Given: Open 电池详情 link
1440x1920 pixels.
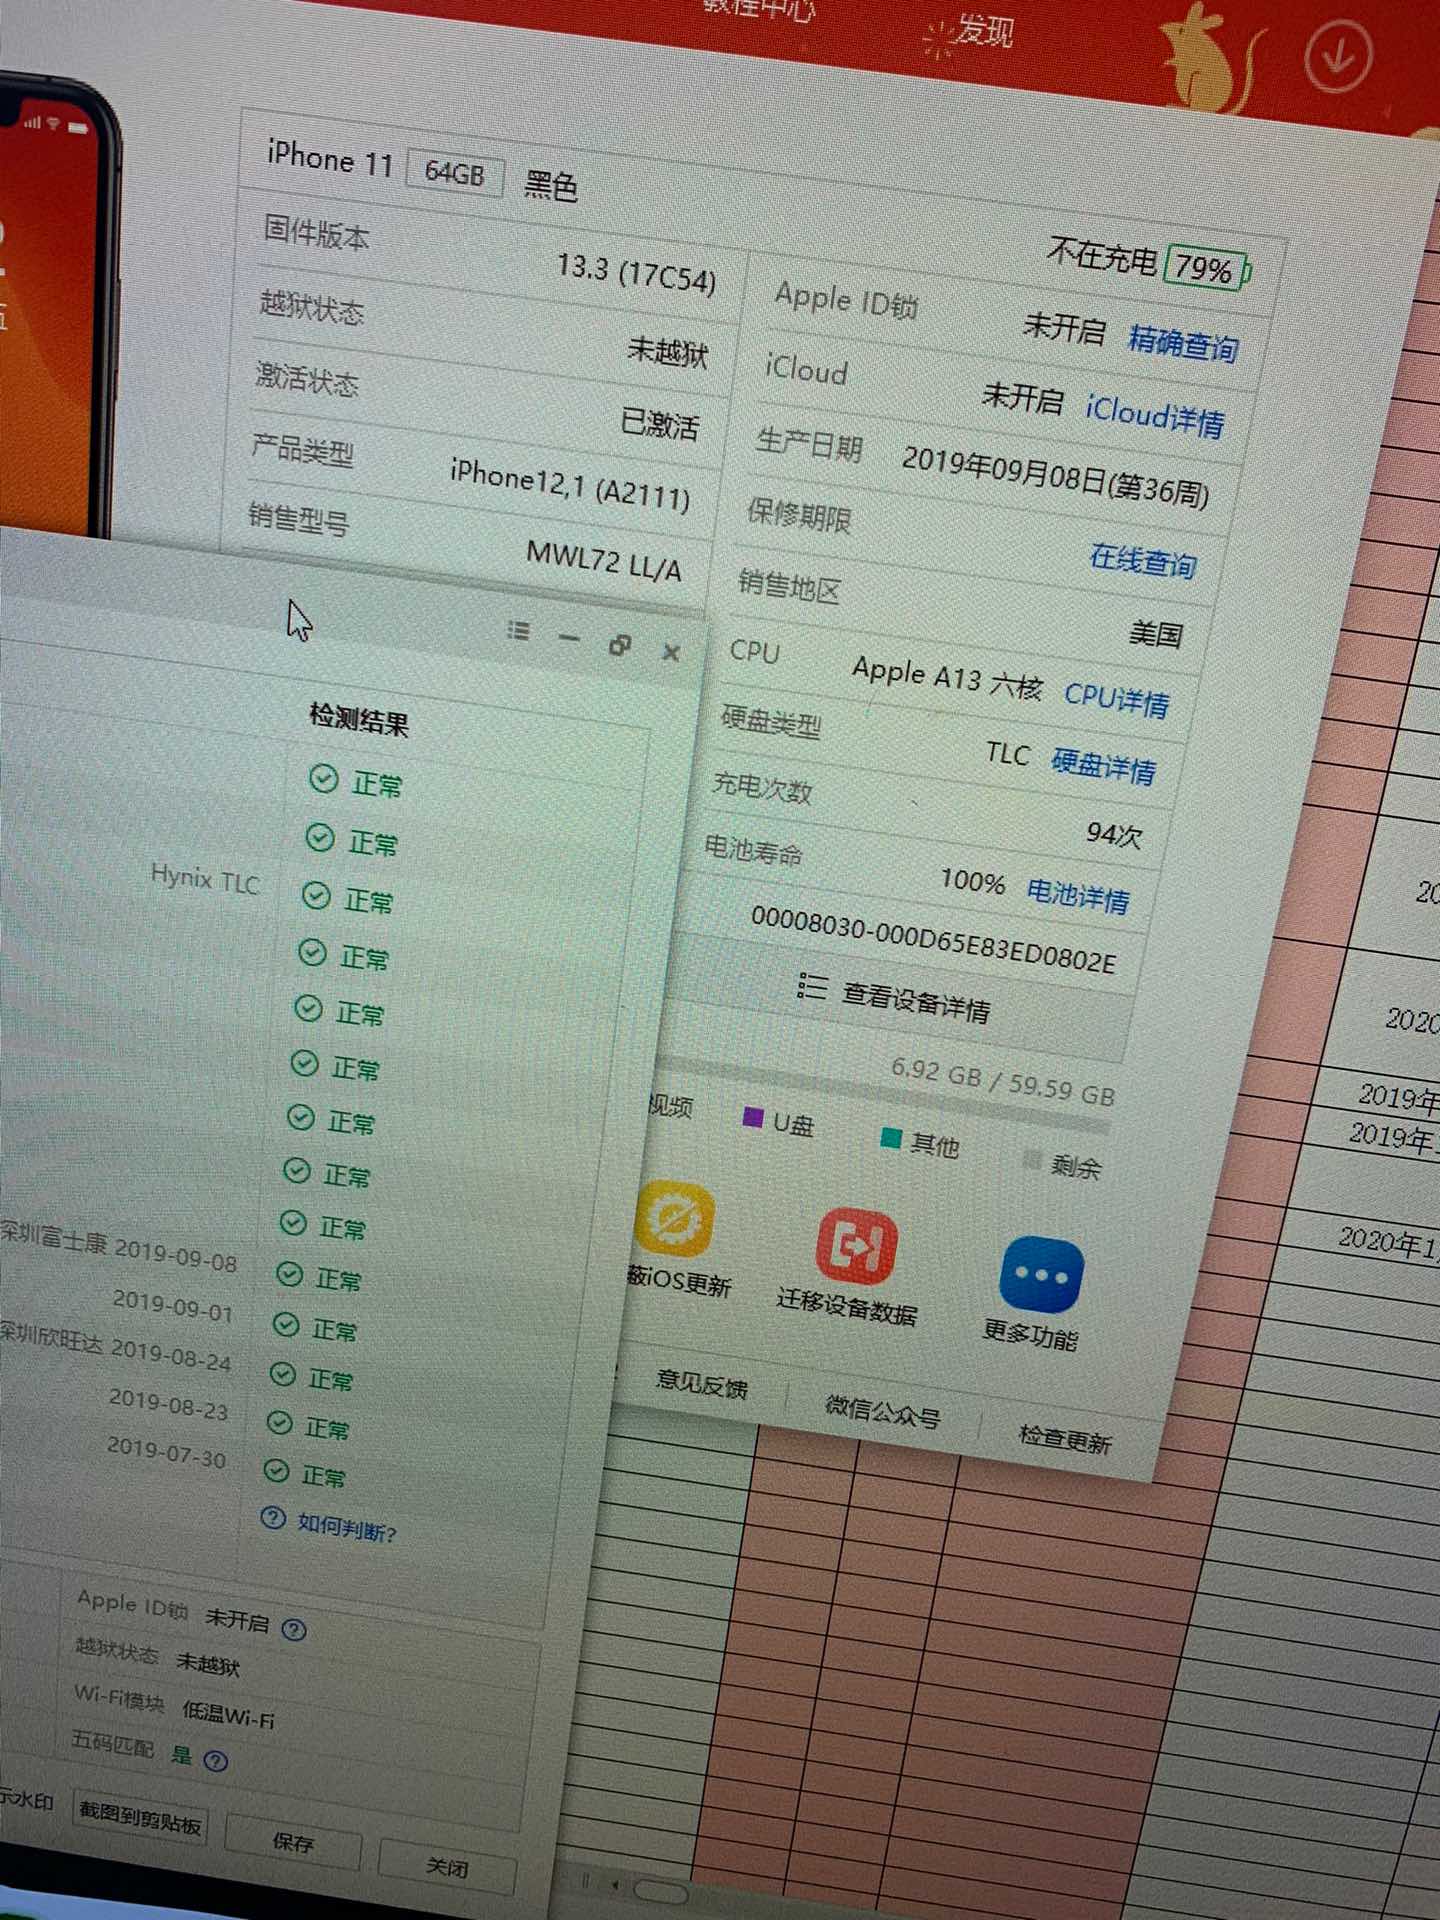Looking at the screenshot, I should [x=1078, y=896].
